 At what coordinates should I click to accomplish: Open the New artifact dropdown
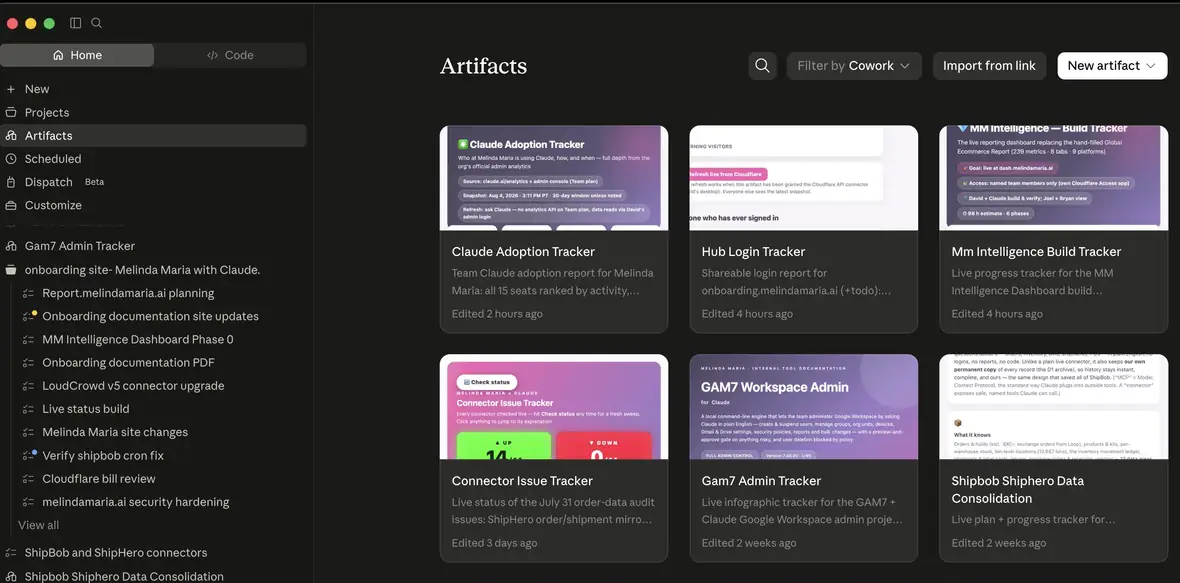(1112, 65)
